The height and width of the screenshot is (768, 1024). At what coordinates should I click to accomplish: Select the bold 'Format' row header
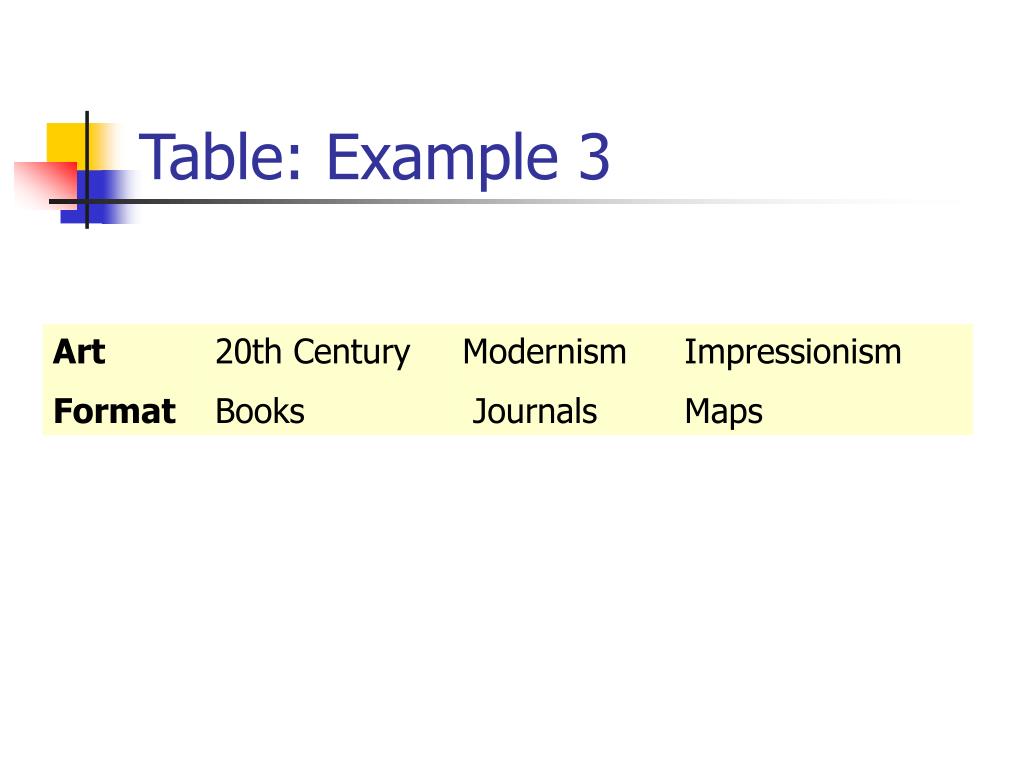pos(114,411)
